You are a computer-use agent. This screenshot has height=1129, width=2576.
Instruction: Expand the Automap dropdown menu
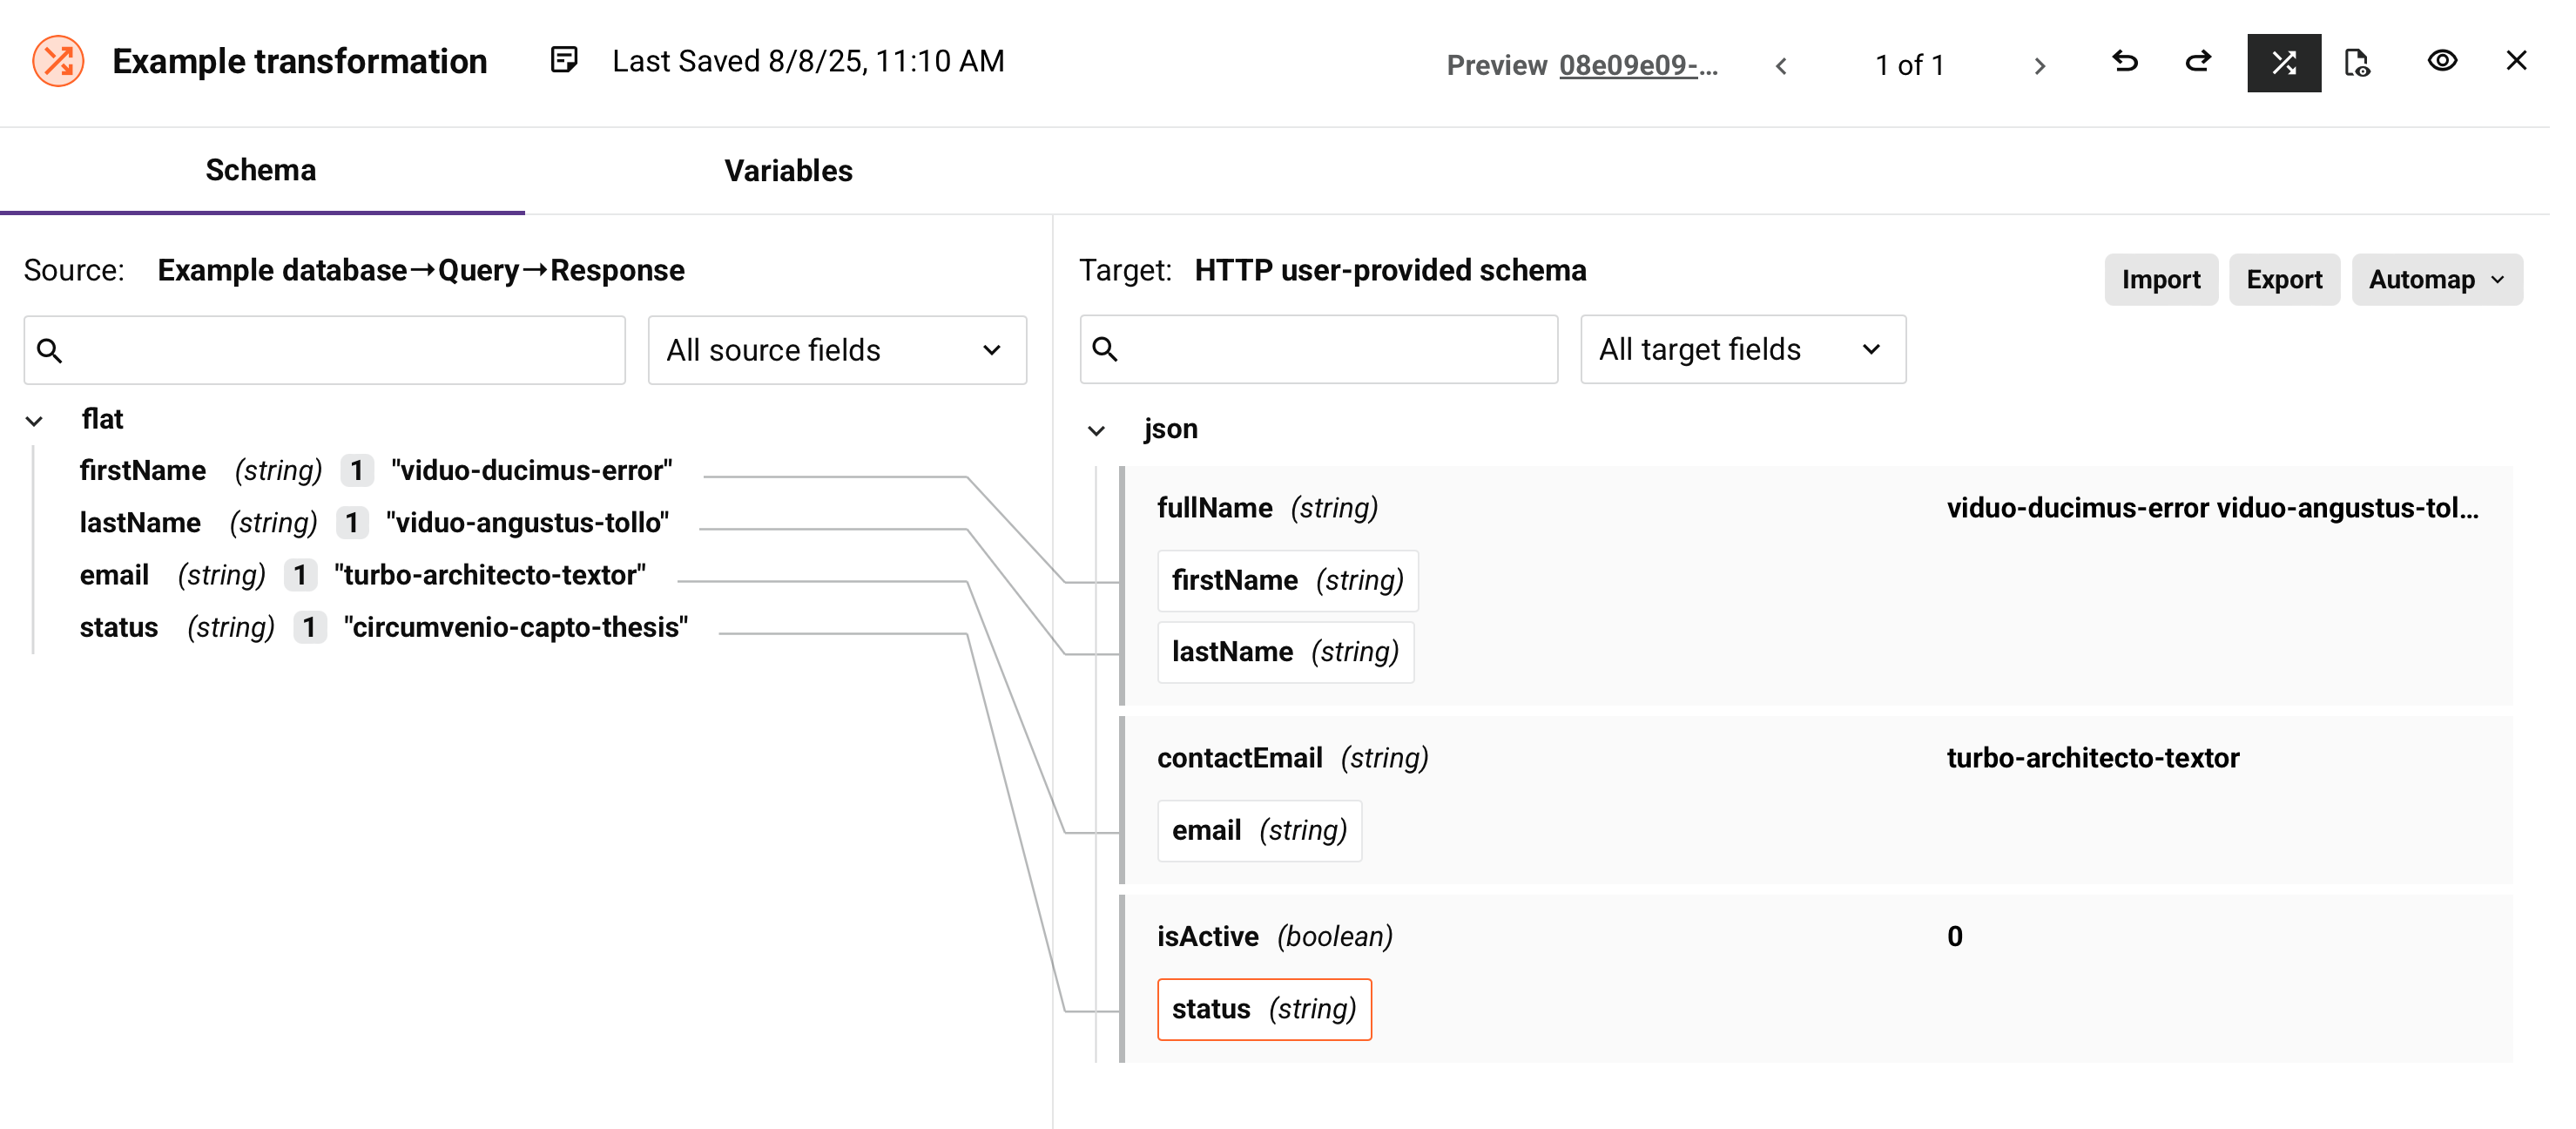2436,279
